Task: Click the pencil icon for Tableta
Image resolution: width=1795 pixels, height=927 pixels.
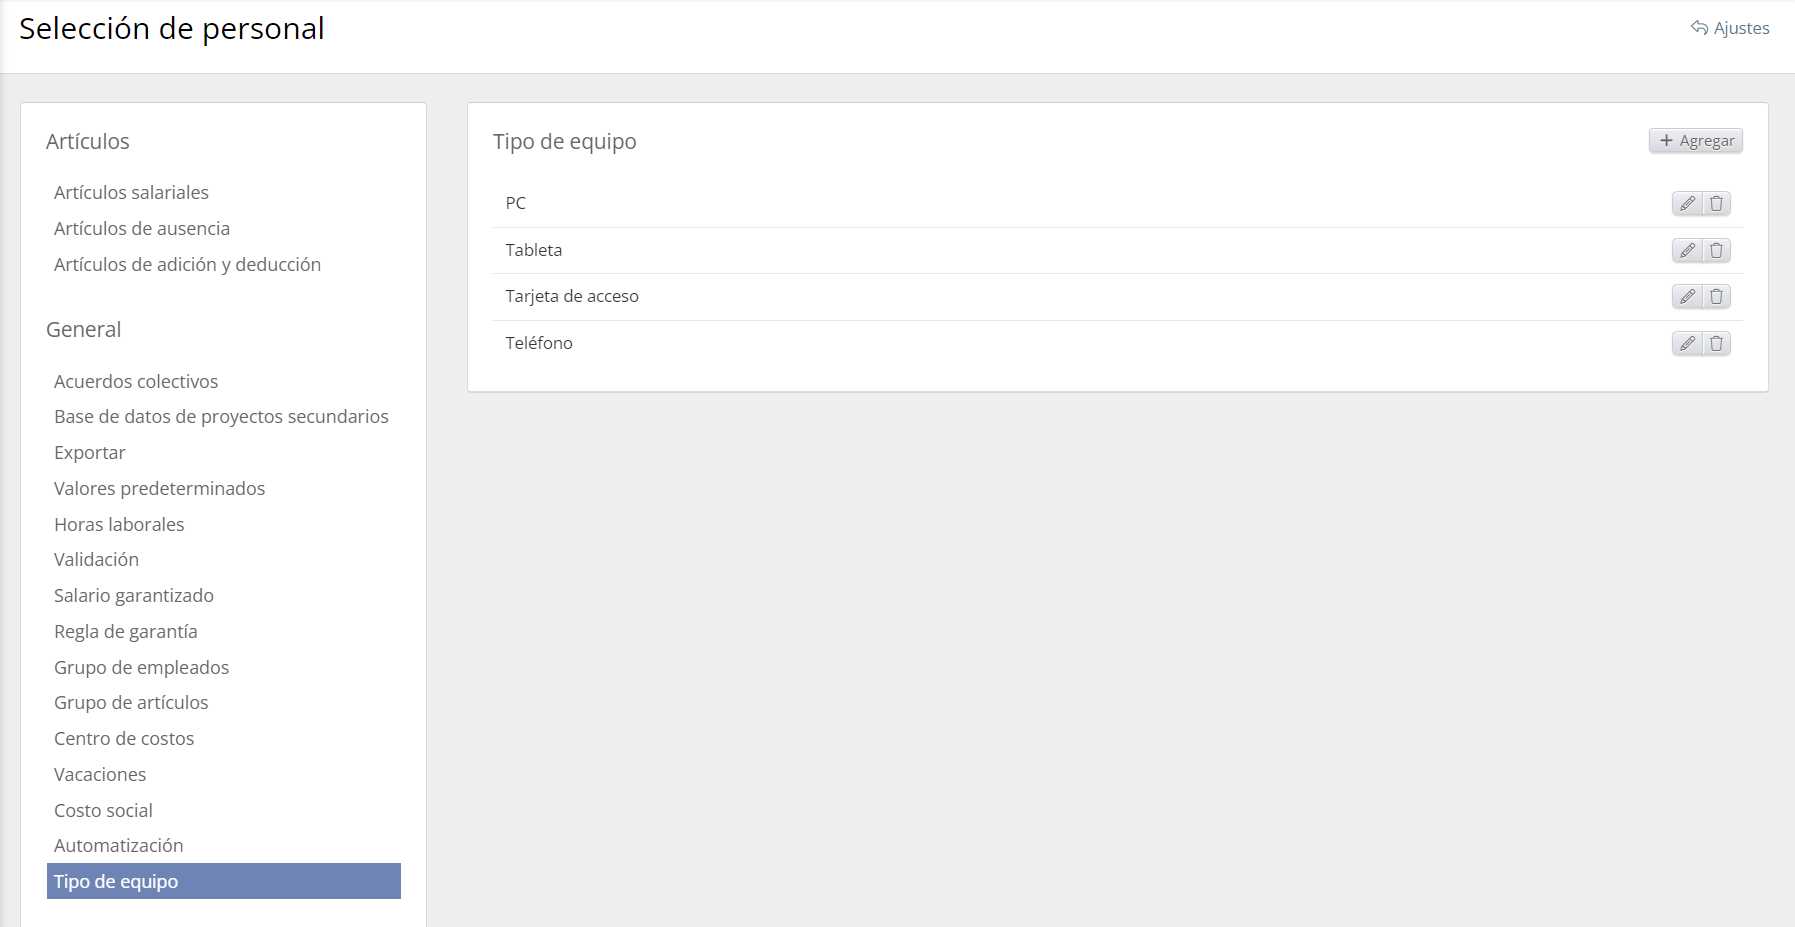Action: (x=1687, y=251)
